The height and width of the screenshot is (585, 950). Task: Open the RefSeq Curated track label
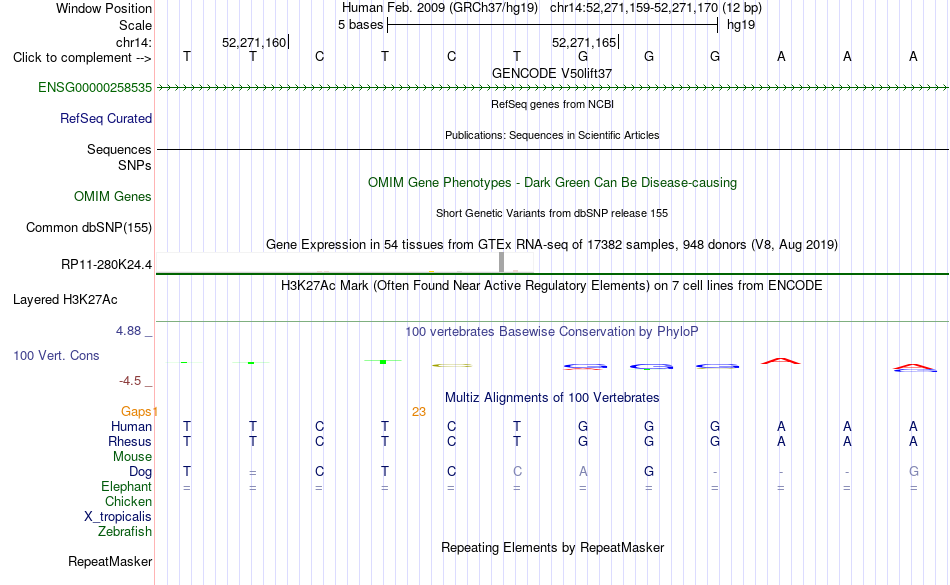coord(106,119)
